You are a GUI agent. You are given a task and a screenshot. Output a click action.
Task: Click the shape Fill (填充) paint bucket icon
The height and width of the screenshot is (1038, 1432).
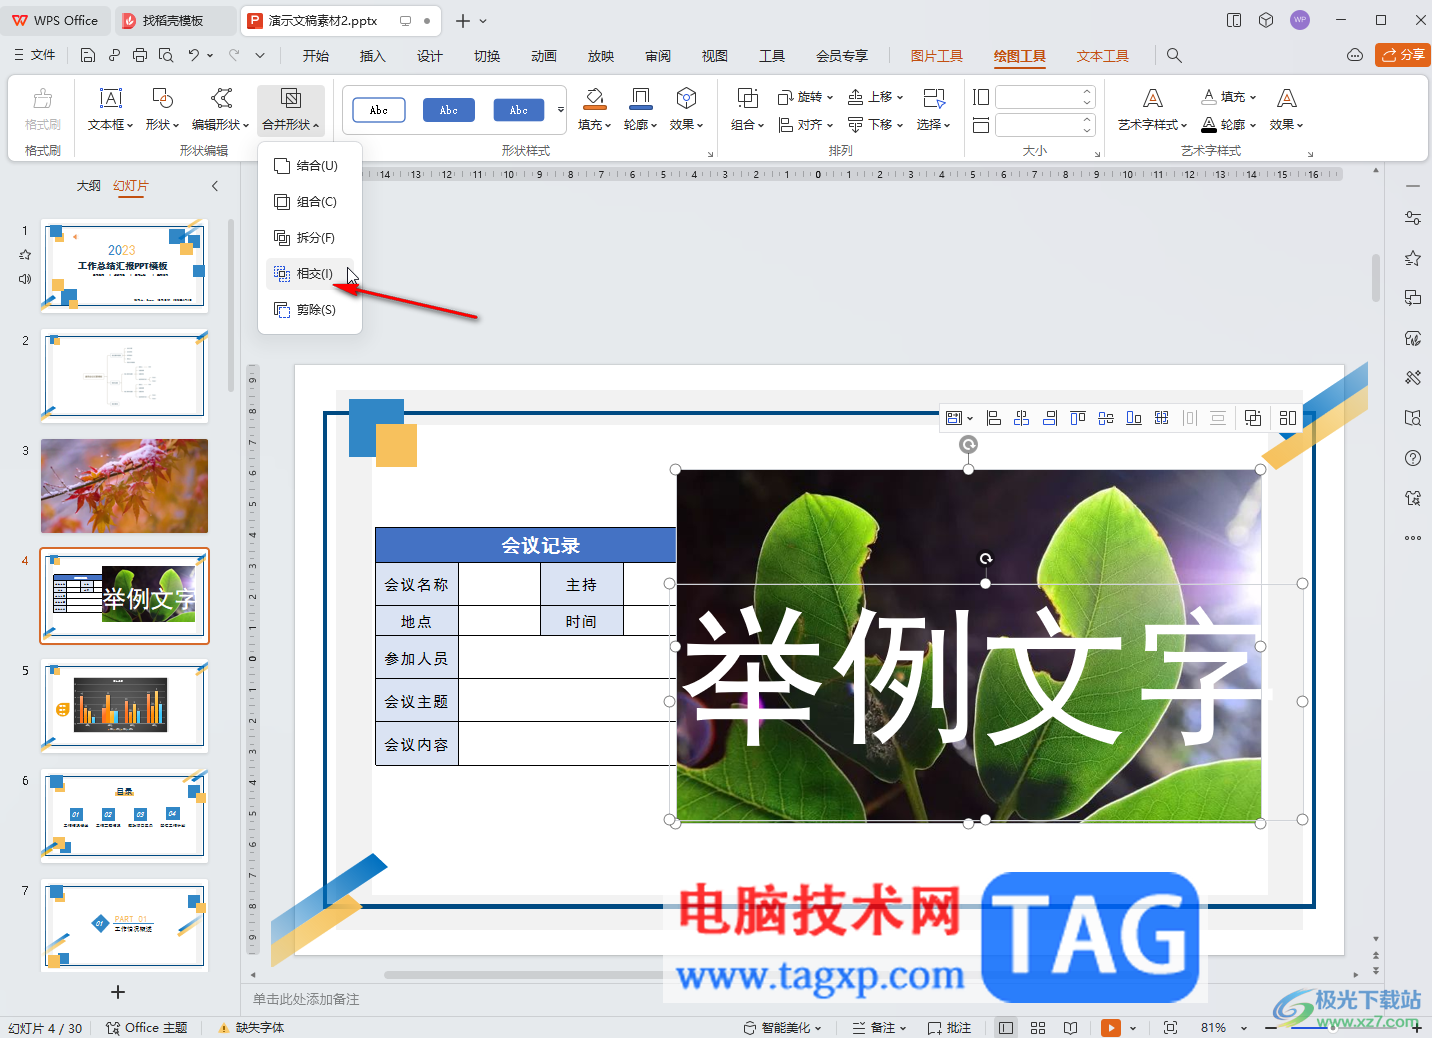pos(594,98)
